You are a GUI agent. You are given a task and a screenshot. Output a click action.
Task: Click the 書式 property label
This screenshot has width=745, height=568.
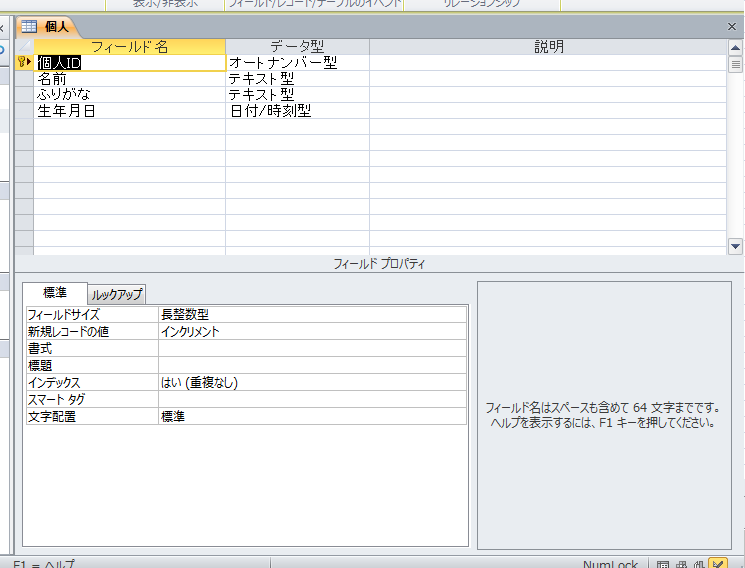(92, 348)
